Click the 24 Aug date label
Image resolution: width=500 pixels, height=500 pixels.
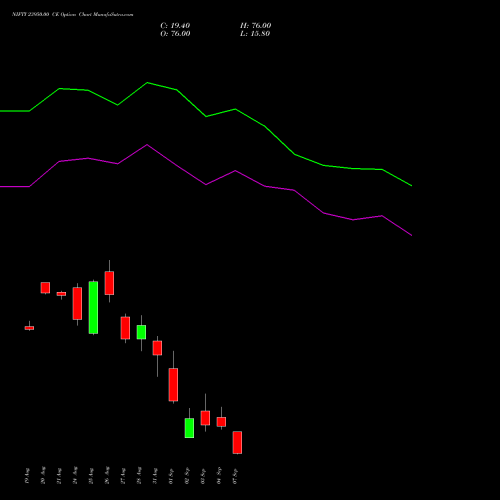click(x=75, y=476)
